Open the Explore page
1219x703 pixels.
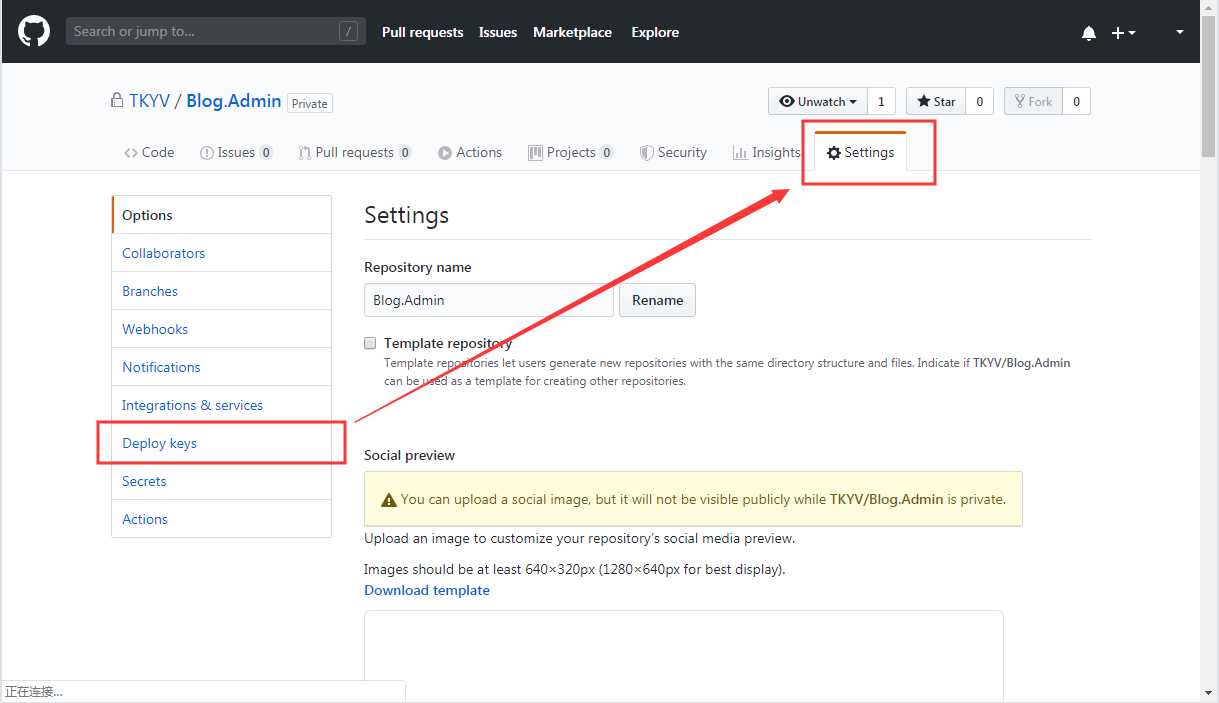[x=655, y=32]
